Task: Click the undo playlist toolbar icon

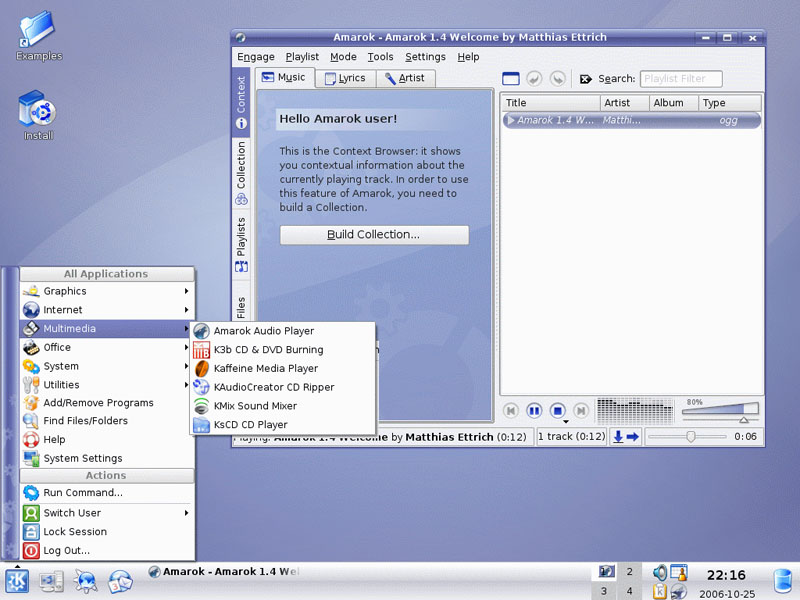Action: point(534,79)
